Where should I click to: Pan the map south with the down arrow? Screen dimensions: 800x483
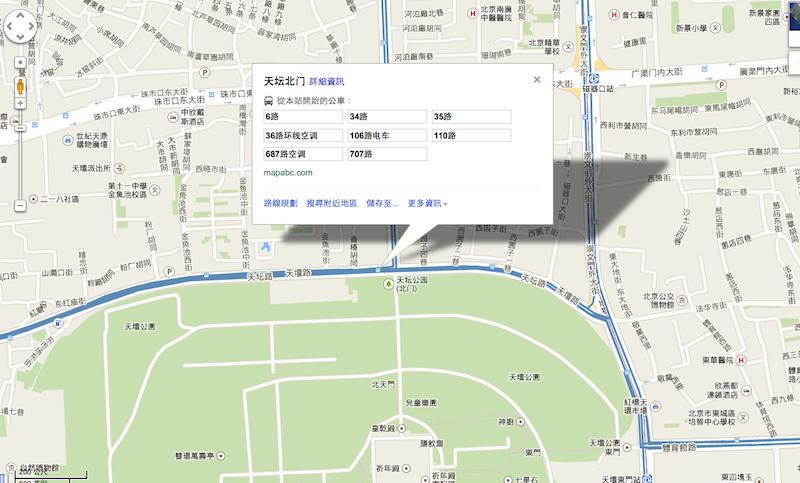coord(20,37)
